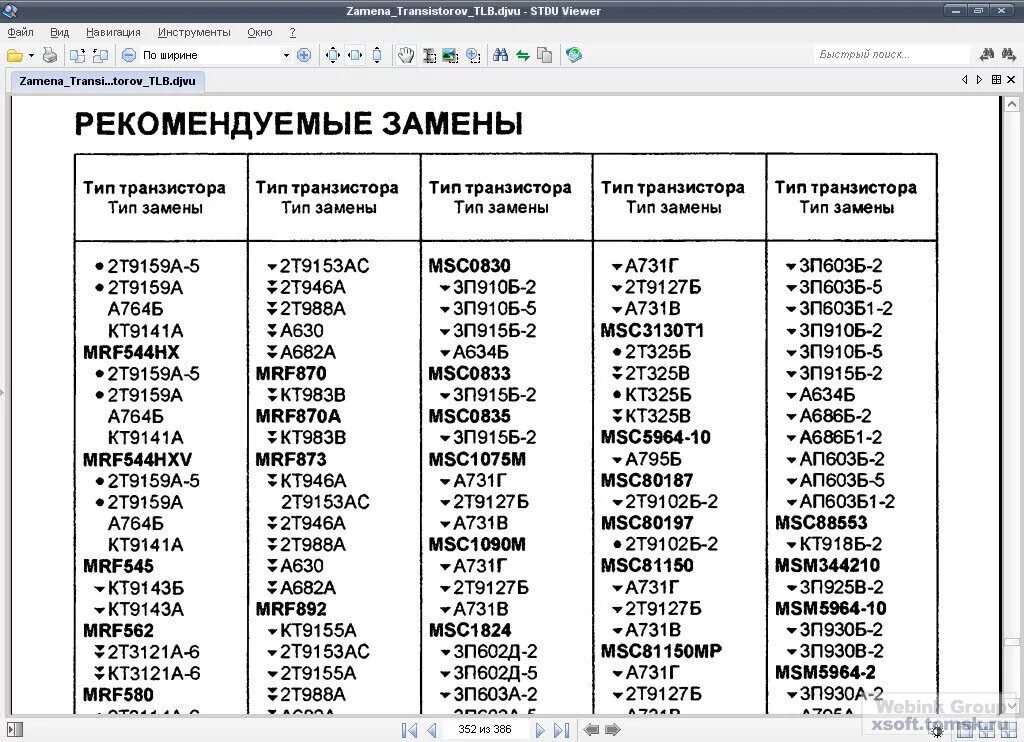This screenshot has height=742, width=1024.
Task: Activate the text selection tool
Action: click(x=429, y=56)
